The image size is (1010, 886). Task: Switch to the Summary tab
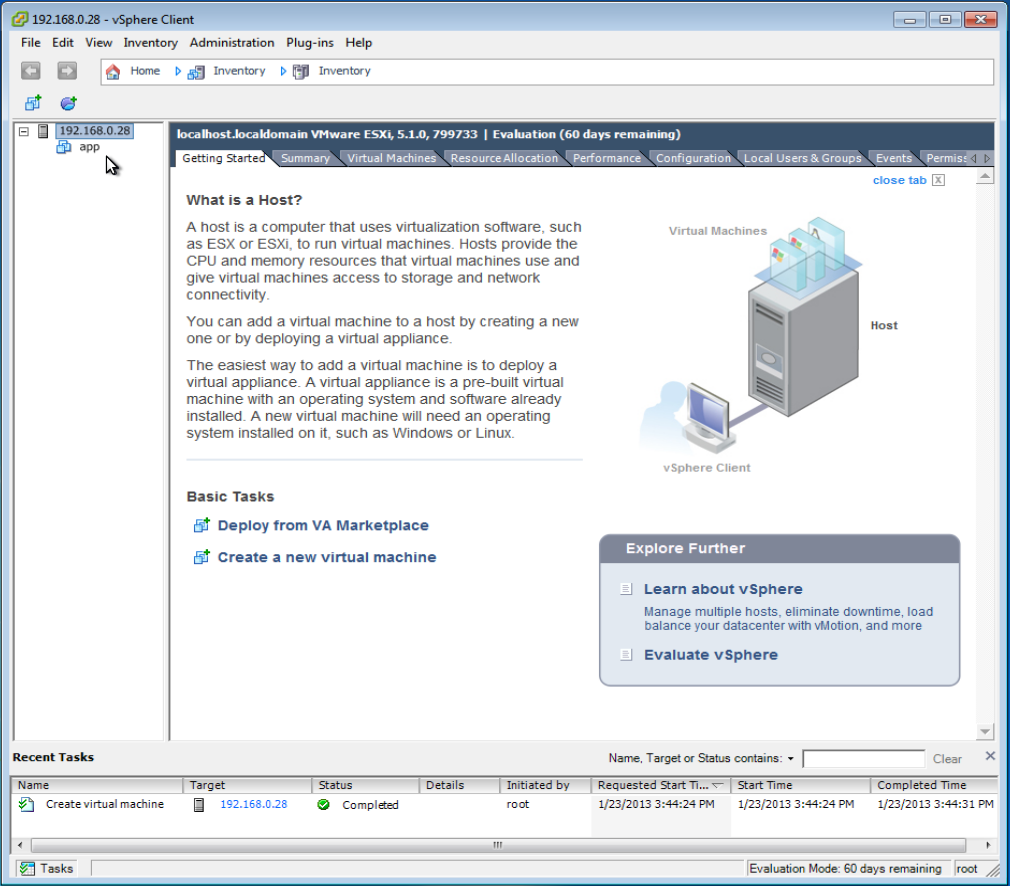pyautogui.click(x=305, y=158)
